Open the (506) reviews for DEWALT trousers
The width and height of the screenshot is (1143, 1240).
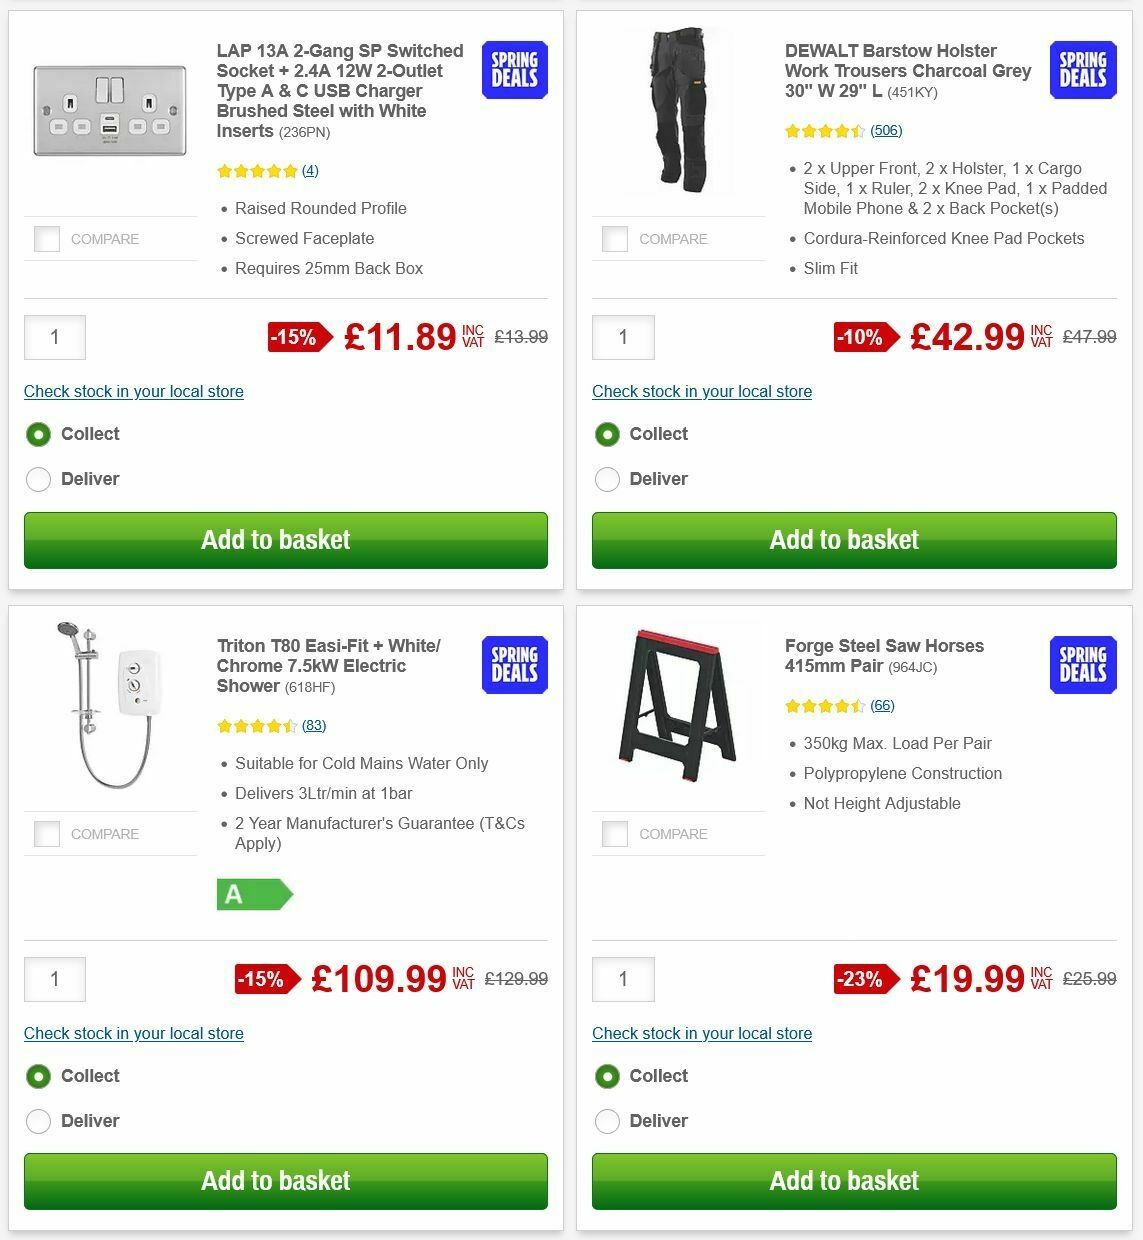(886, 130)
